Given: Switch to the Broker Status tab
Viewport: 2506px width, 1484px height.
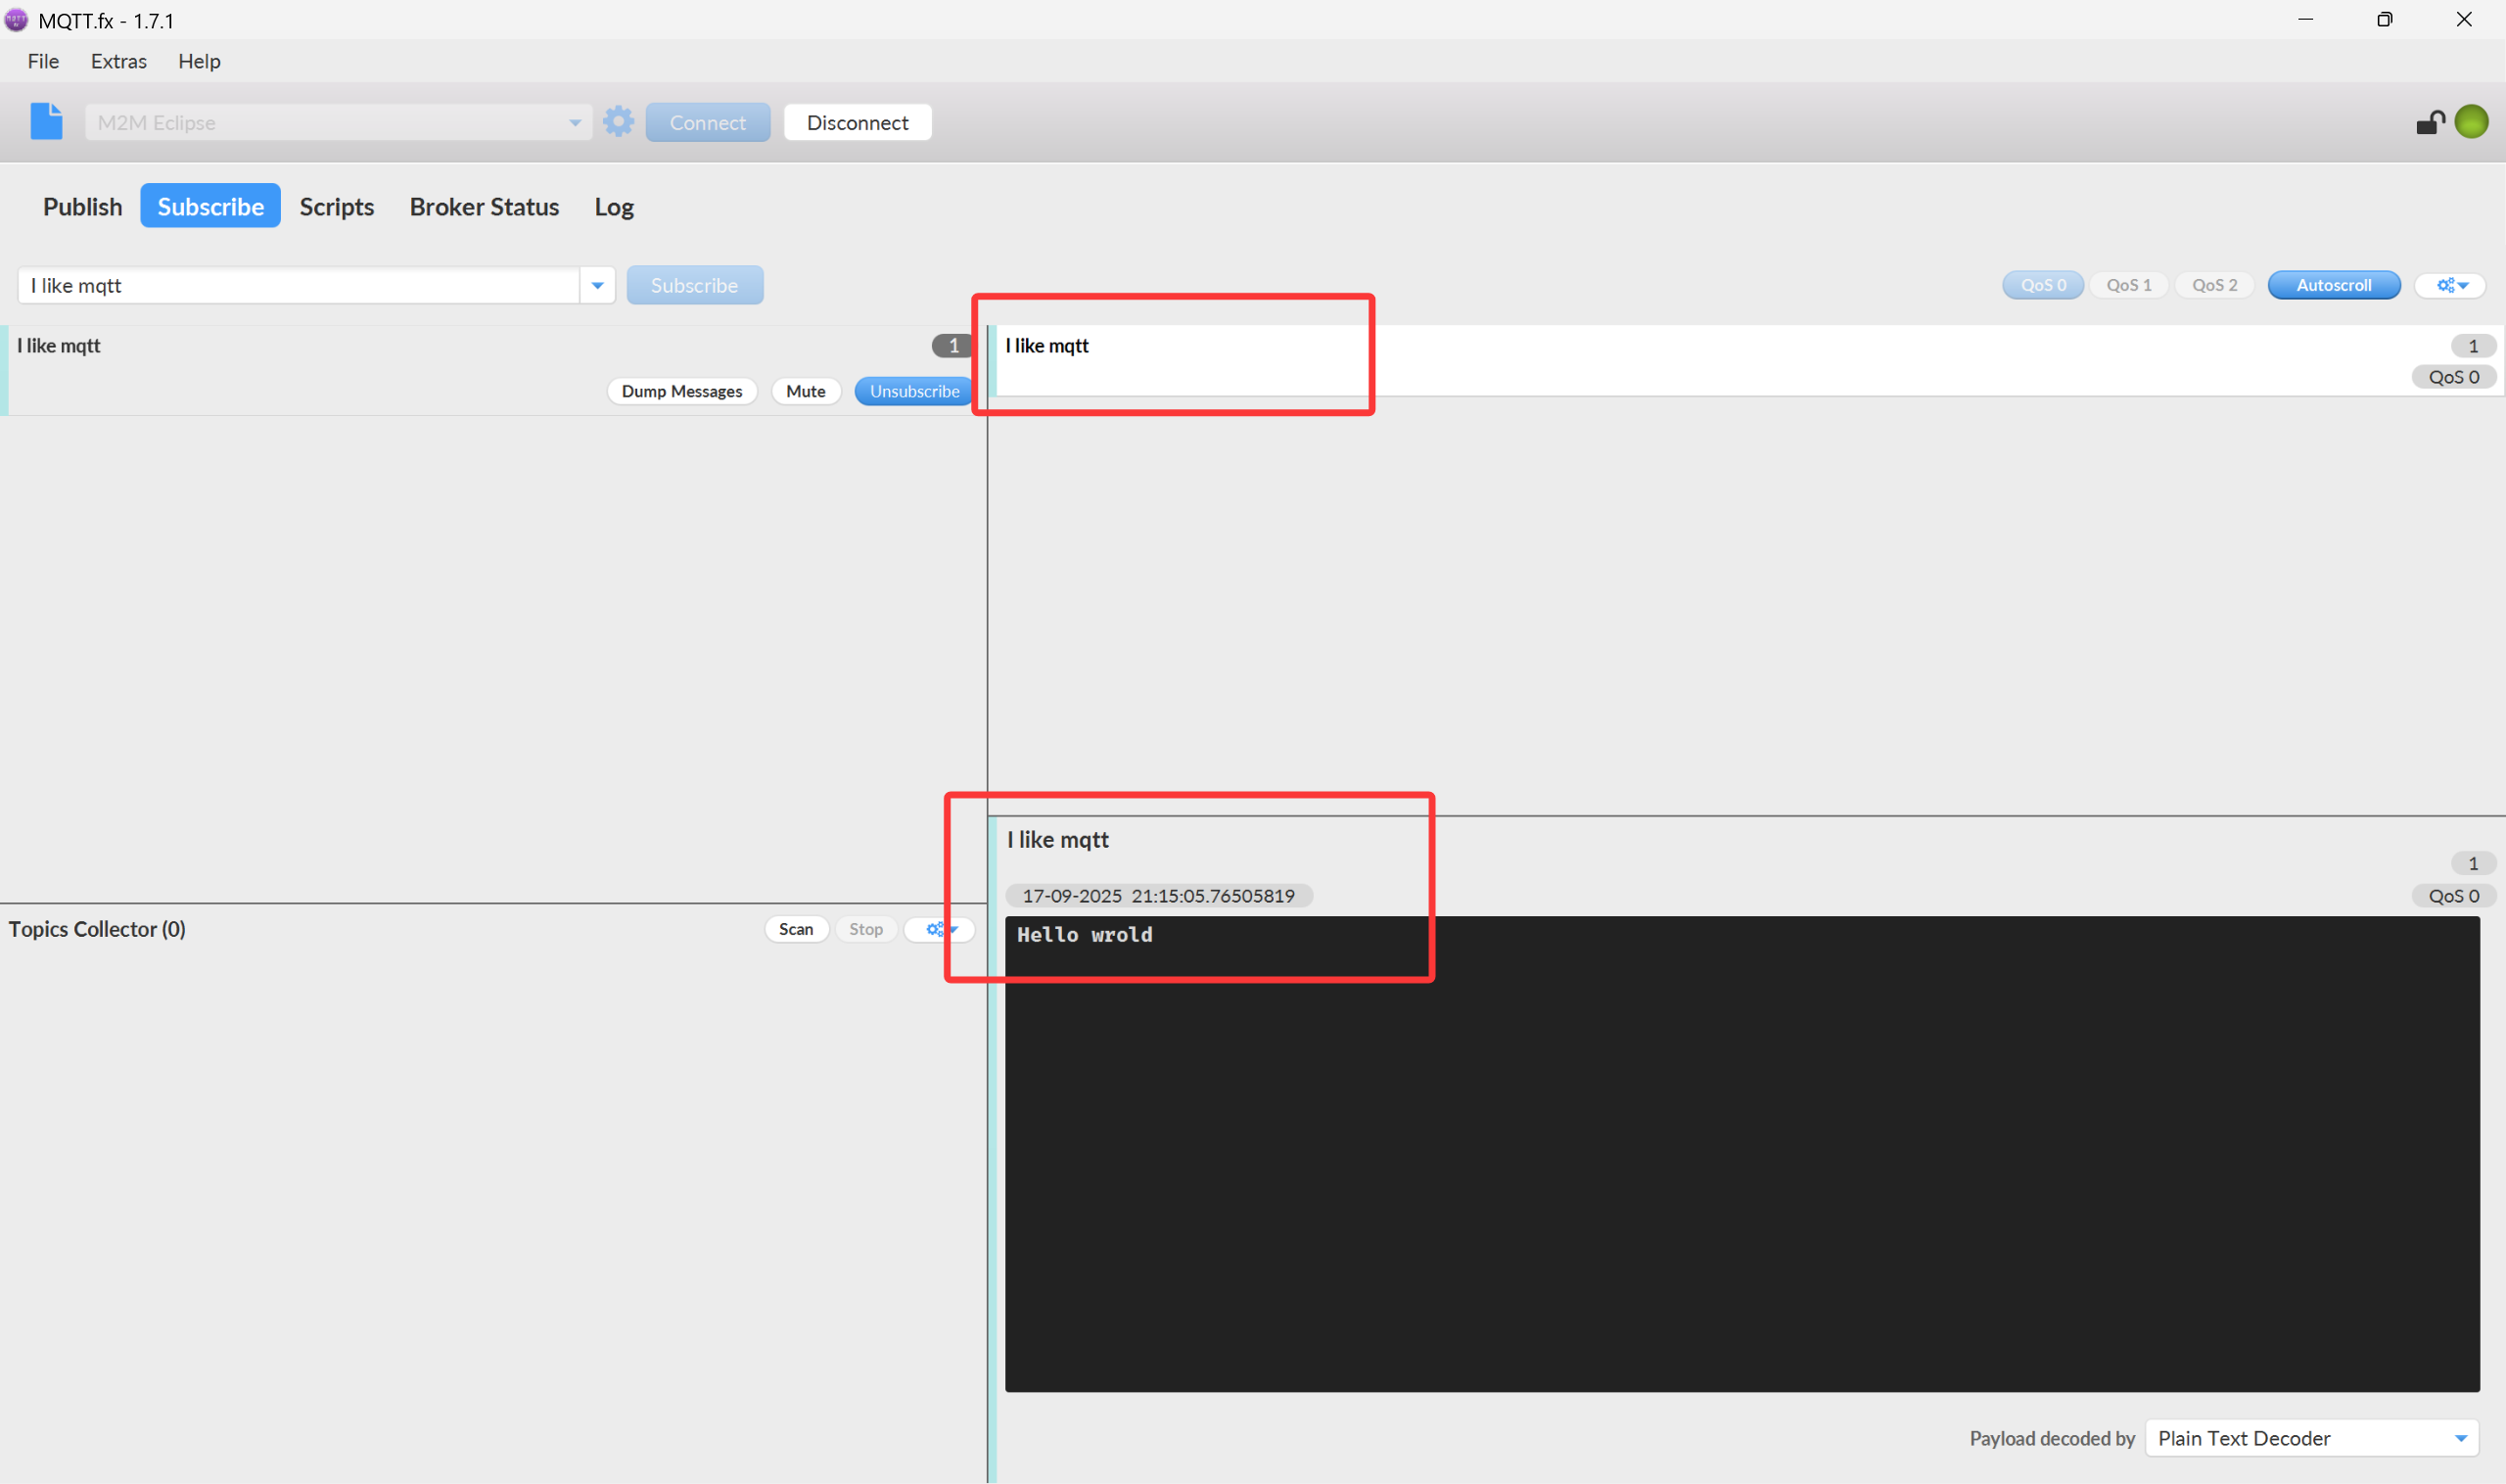Looking at the screenshot, I should point(484,206).
